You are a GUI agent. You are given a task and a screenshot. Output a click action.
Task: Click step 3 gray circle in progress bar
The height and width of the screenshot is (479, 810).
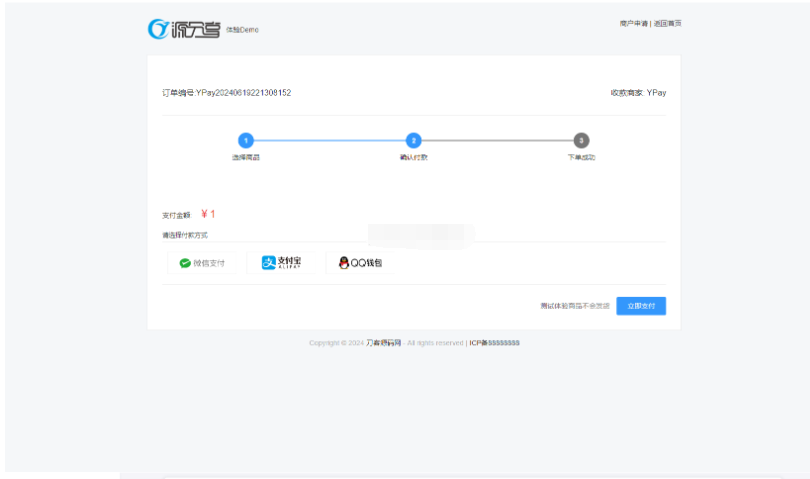pos(581,141)
